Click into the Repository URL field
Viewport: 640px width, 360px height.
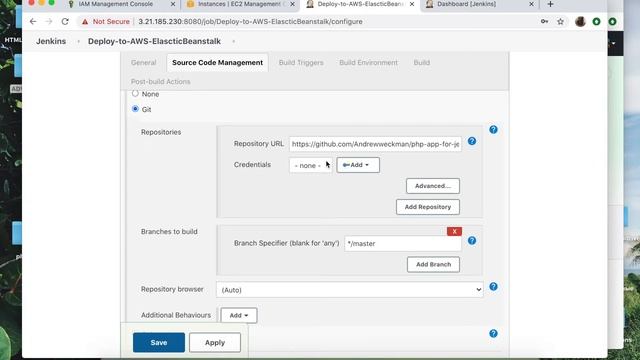pos(376,144)
